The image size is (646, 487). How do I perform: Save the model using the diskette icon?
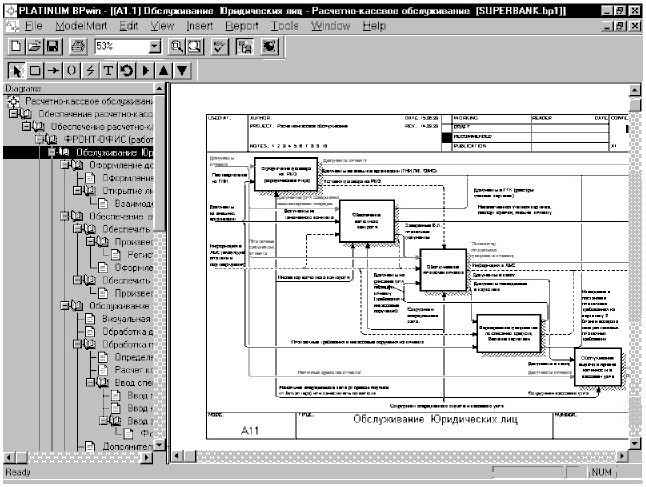pyautogui.click(x=51, y=46)
